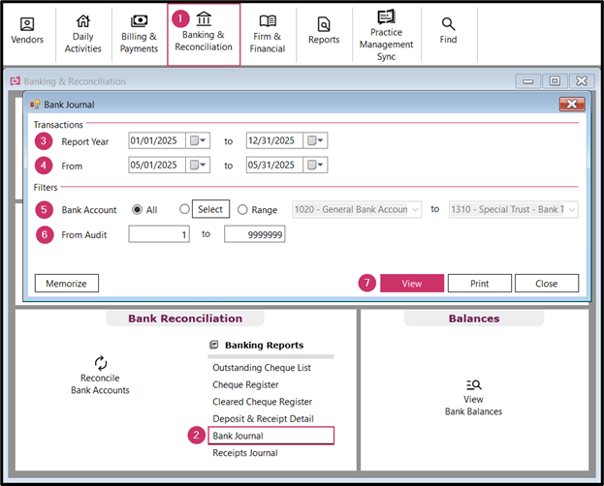Minimize the Banking & Reconciliation window

click(x=528, y=81)
